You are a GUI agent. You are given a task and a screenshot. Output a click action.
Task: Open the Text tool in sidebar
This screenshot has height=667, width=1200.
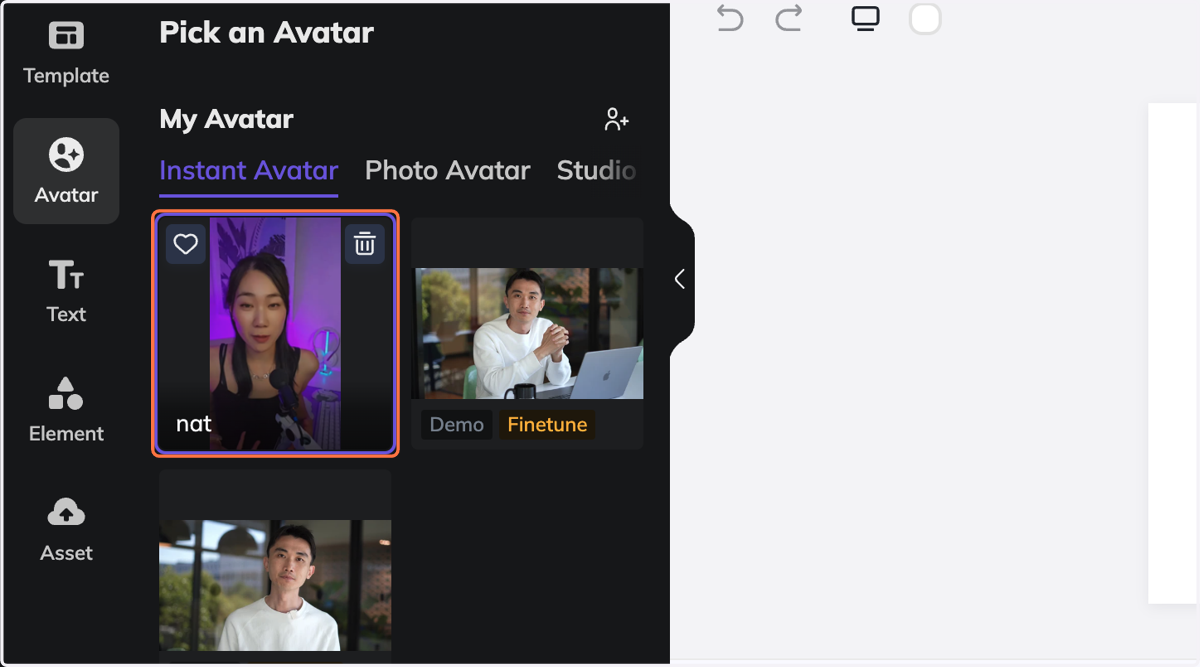pyautogui.click(x=66, y=291)
